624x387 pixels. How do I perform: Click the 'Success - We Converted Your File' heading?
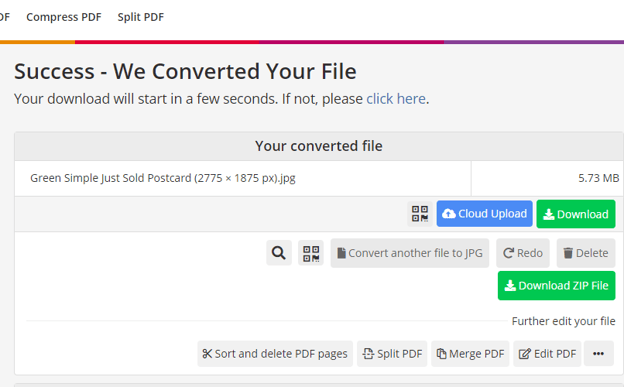click(185, 72)
